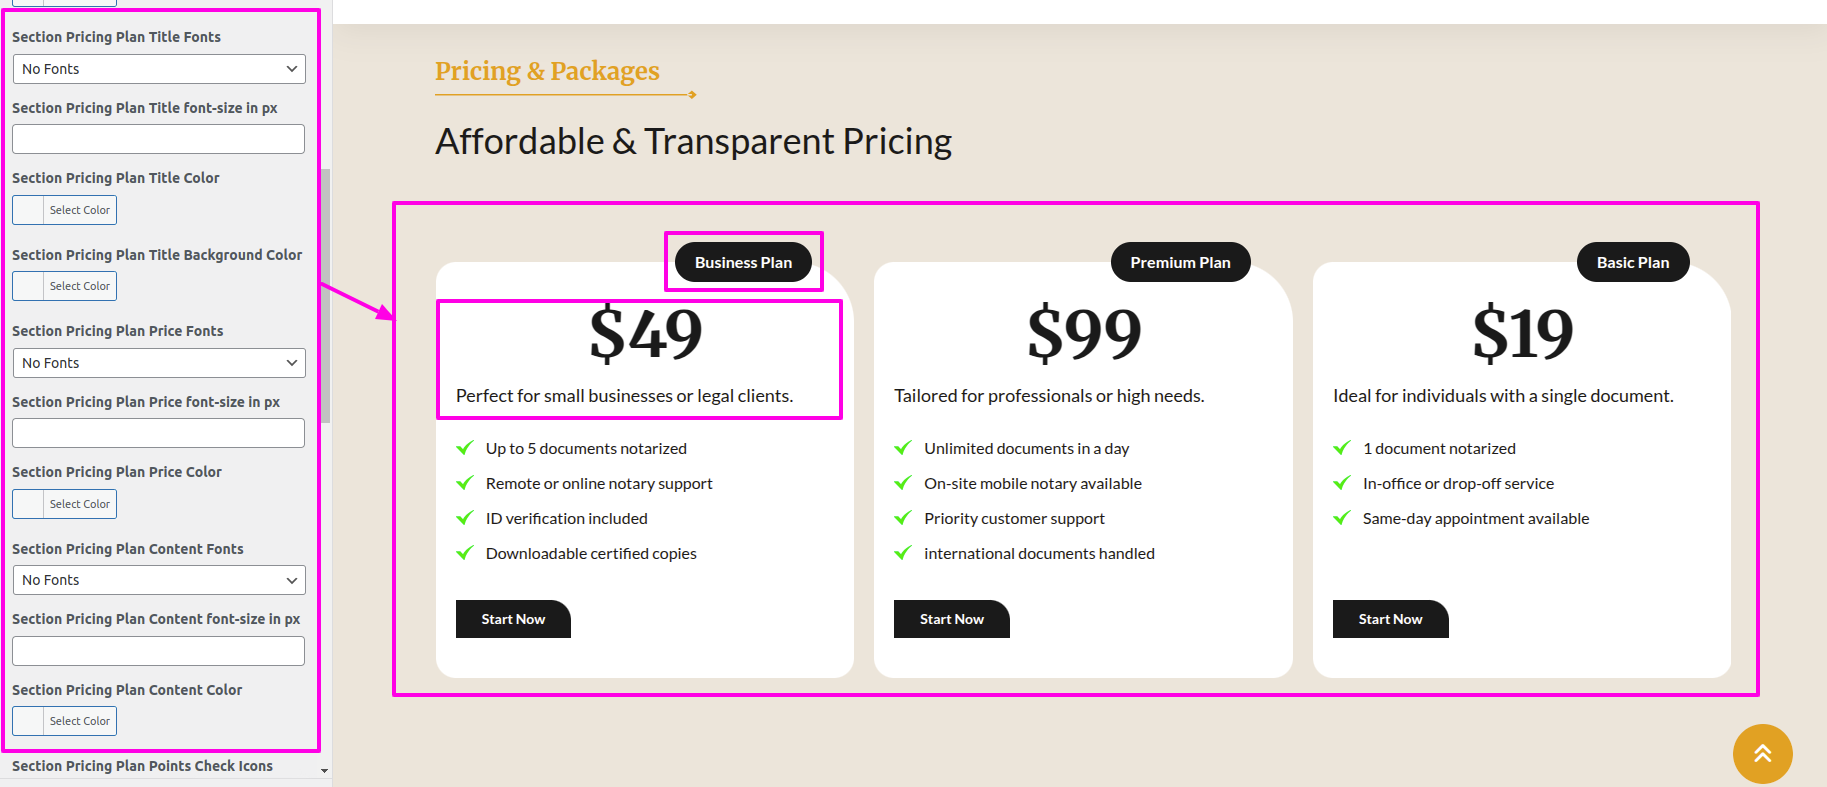The image size is (1827, 787).
Task: Pick a Pricing Plan Title Color swatch
Action: (65, 210)
